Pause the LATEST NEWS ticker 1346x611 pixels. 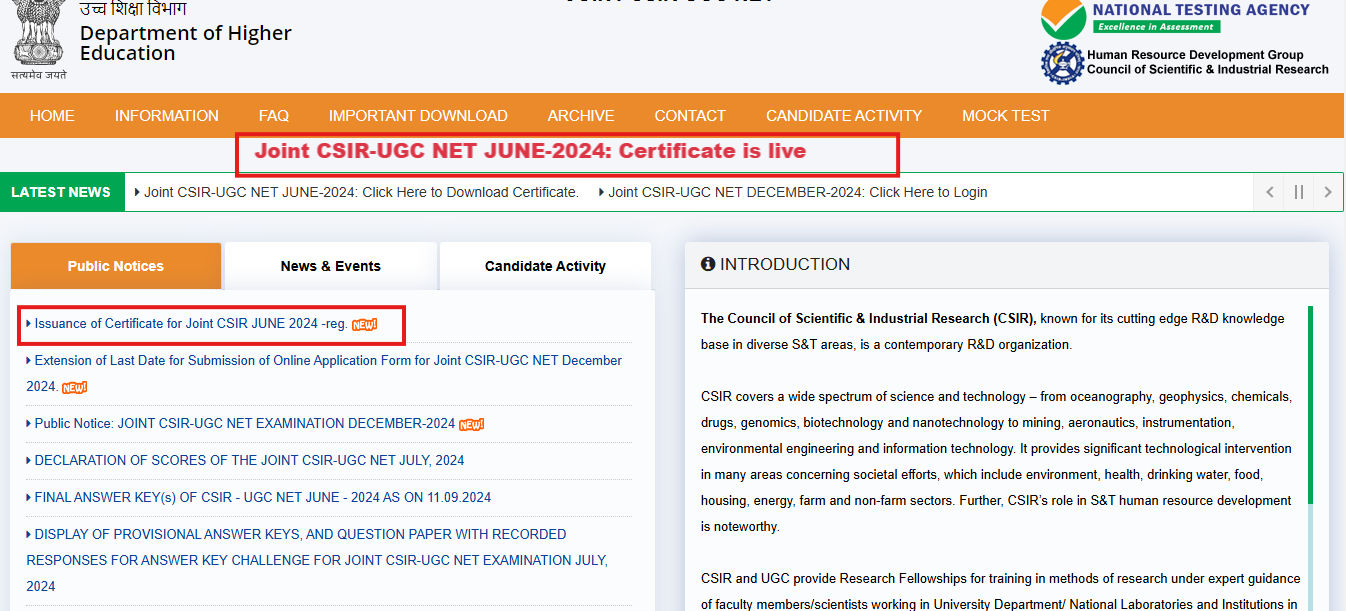[x=1297, y=192]
